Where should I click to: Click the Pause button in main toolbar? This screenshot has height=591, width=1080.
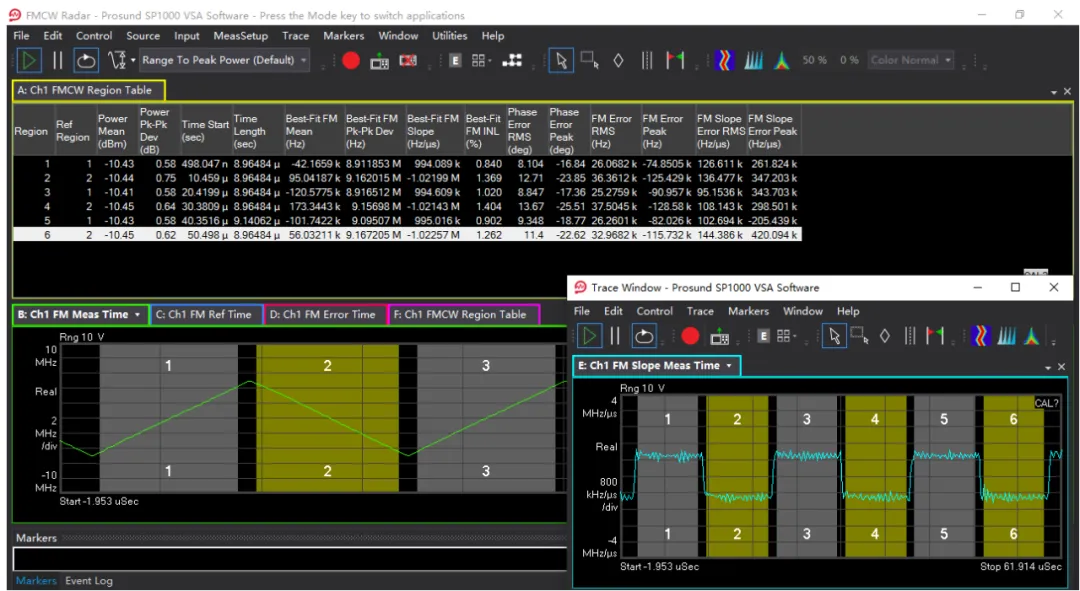tap(58, 61)
